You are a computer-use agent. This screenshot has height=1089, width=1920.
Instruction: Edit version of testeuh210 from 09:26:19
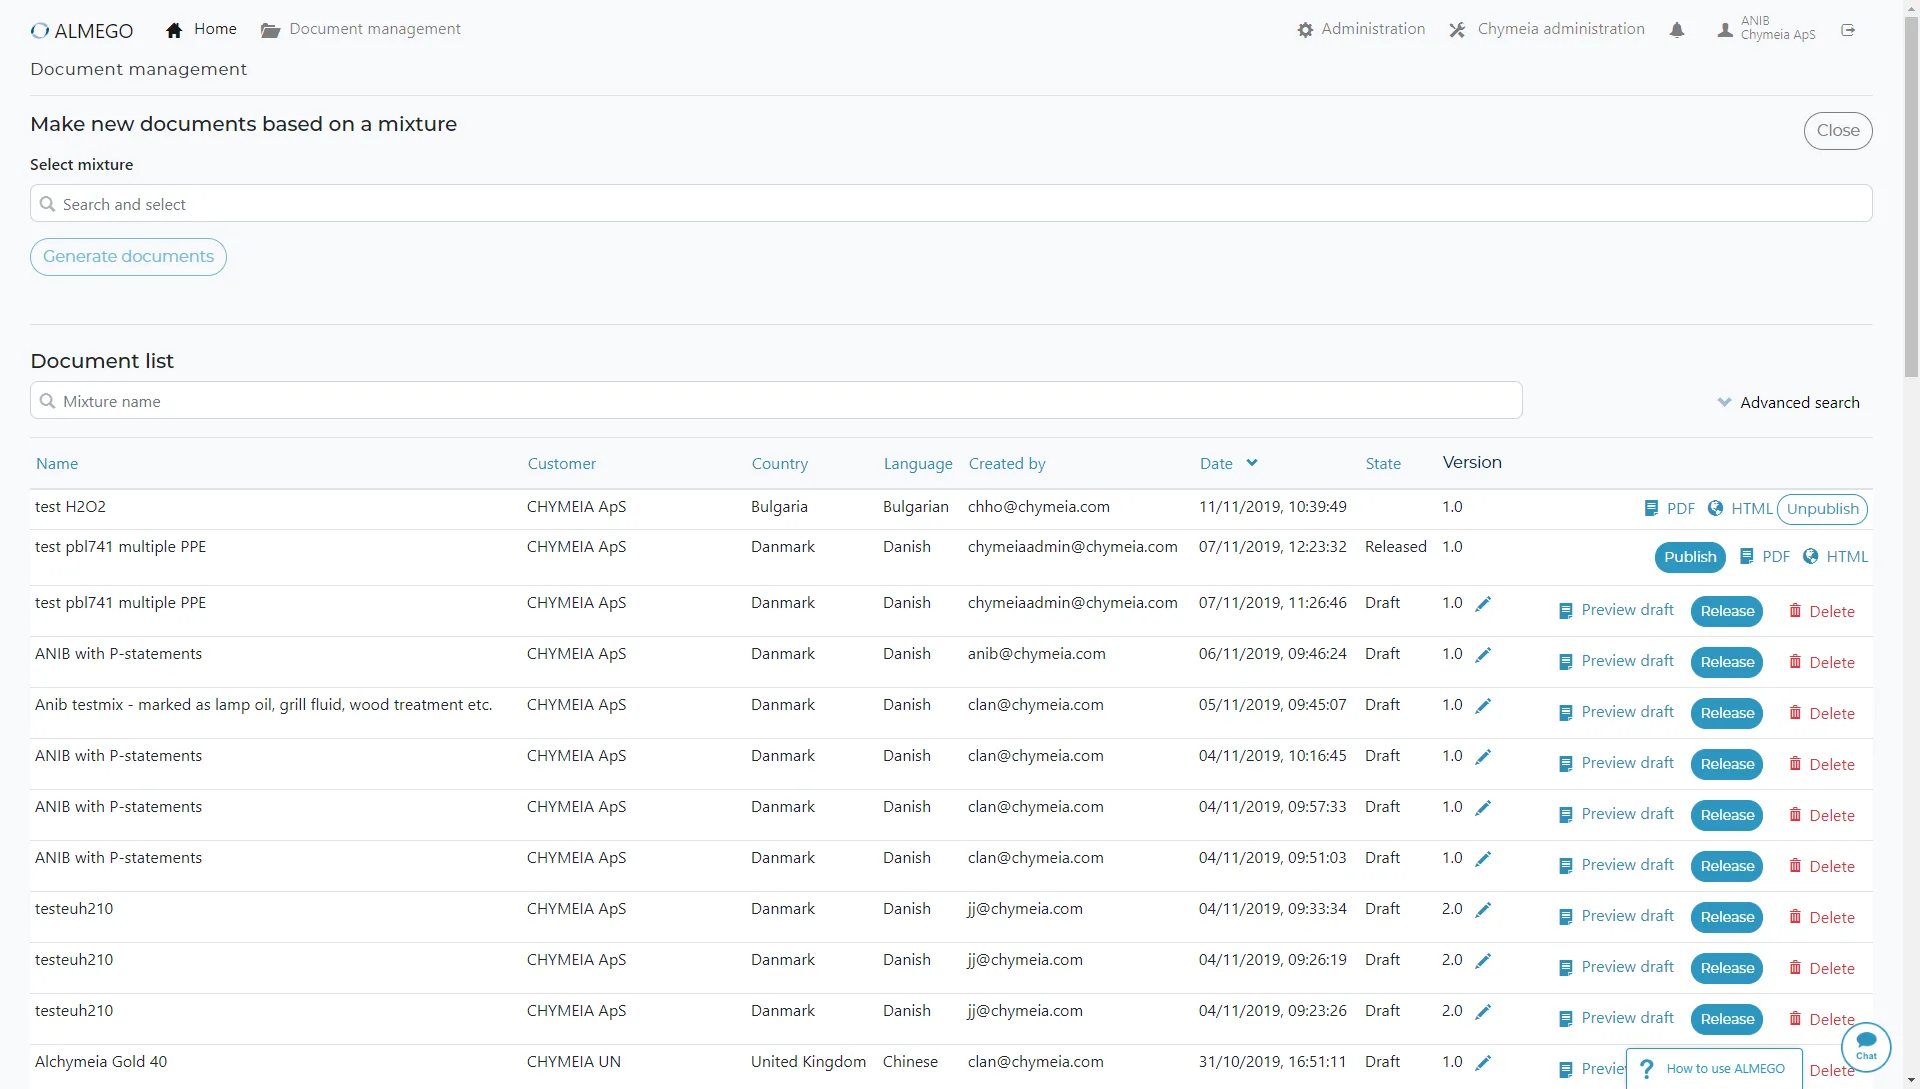pos(1483,960)
